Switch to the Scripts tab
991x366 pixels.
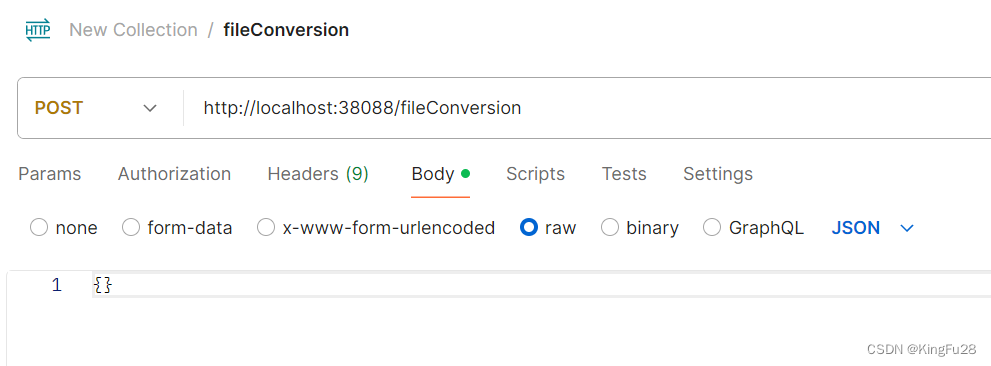pyautogui.click(x=535, y=174)
